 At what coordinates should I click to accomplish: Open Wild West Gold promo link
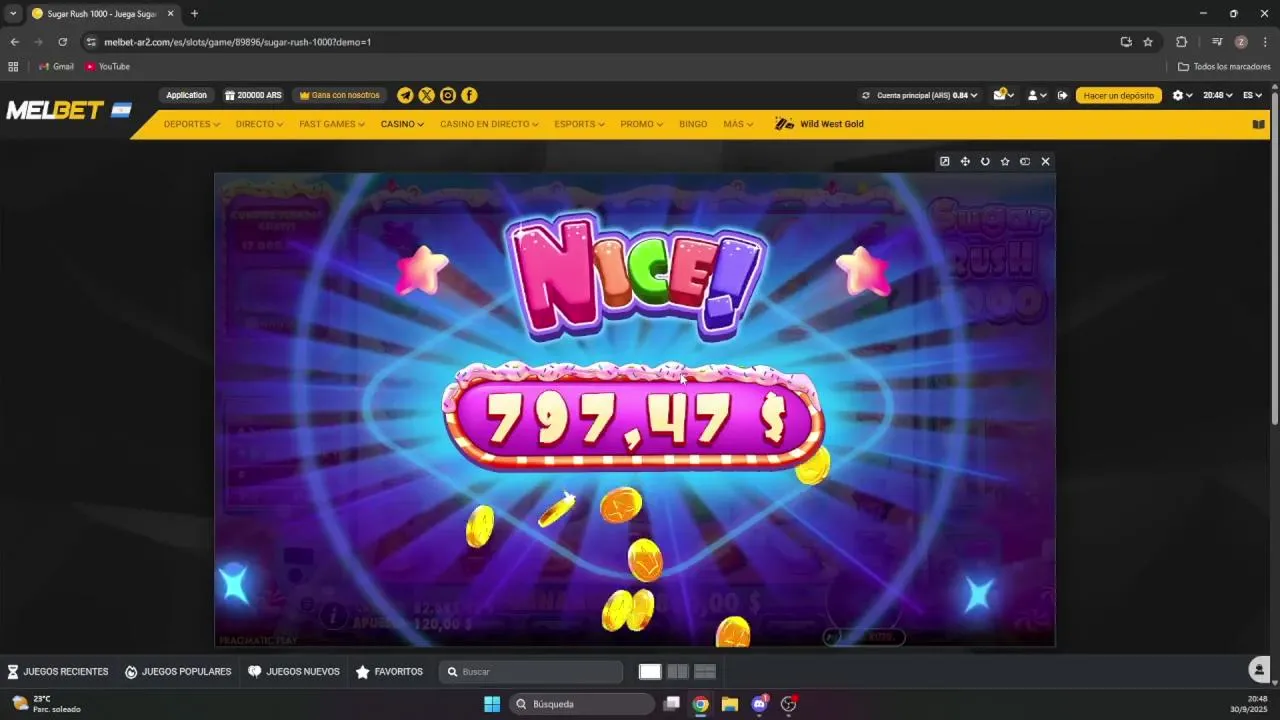click(x=819, y=124)
